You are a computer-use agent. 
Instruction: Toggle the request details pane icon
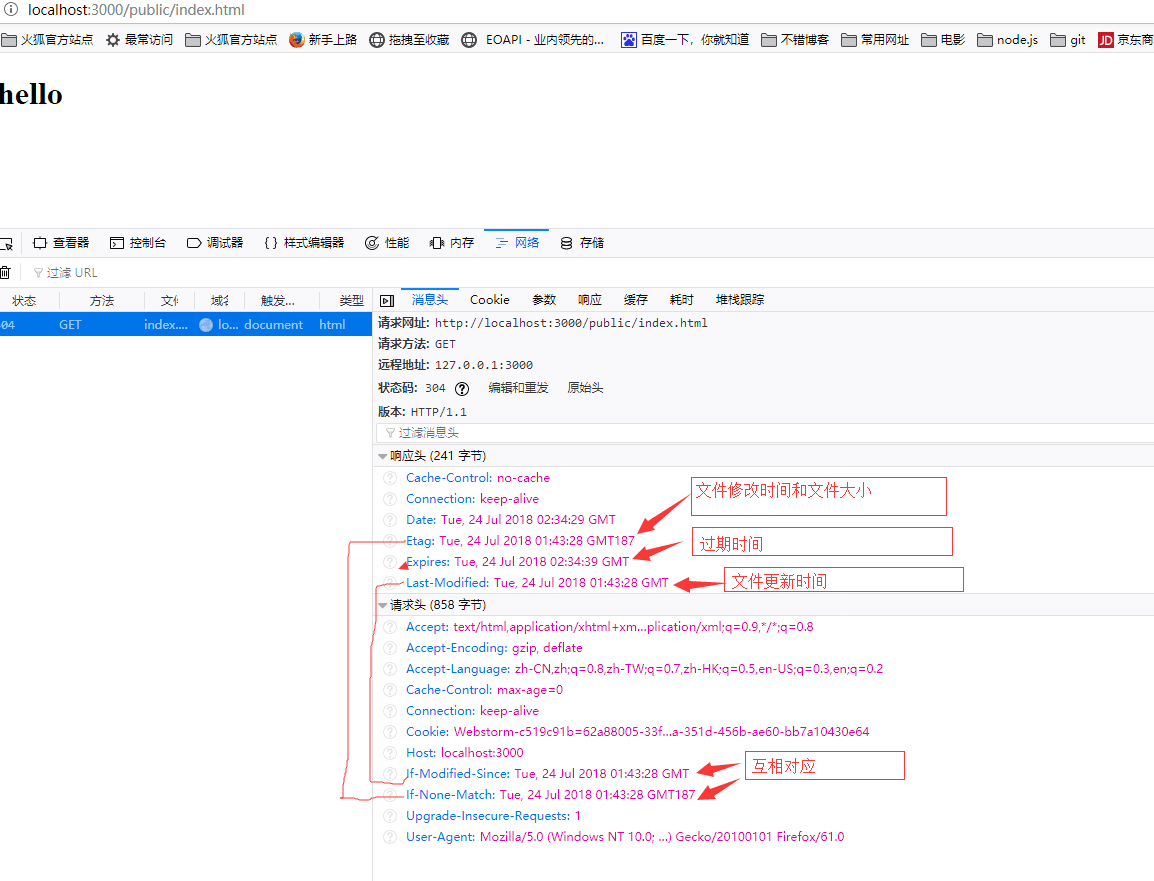pyautogui.click(x=387, y=300)
